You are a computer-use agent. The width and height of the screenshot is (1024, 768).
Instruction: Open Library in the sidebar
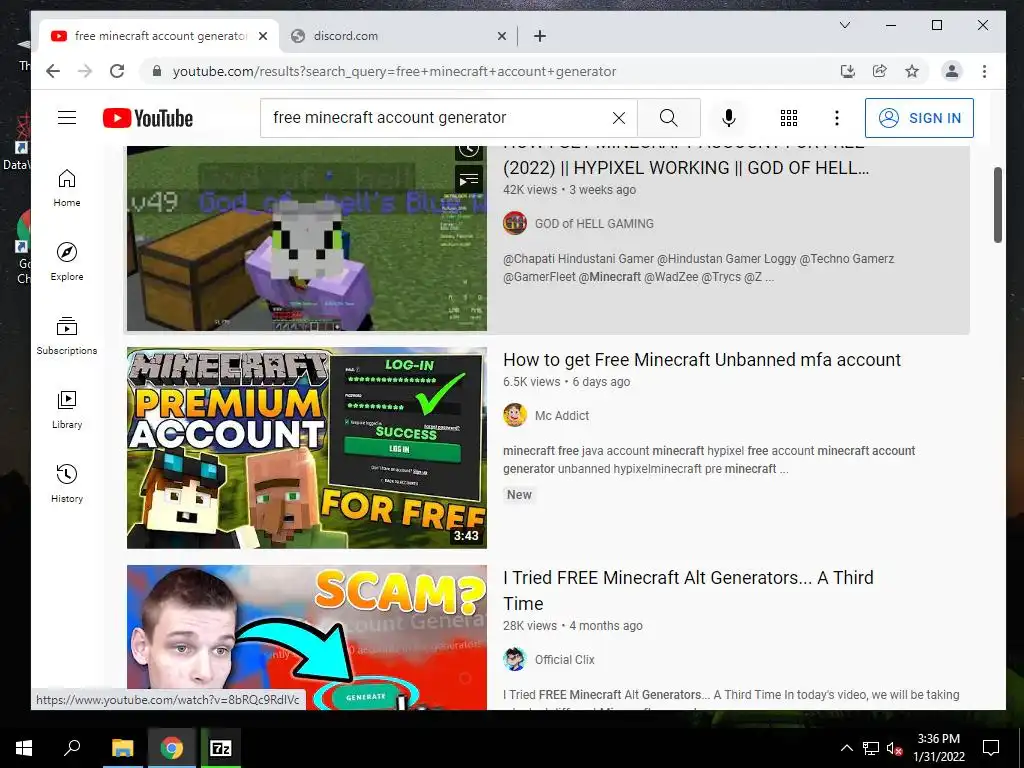pyautogui.click(x=67, y=409)
